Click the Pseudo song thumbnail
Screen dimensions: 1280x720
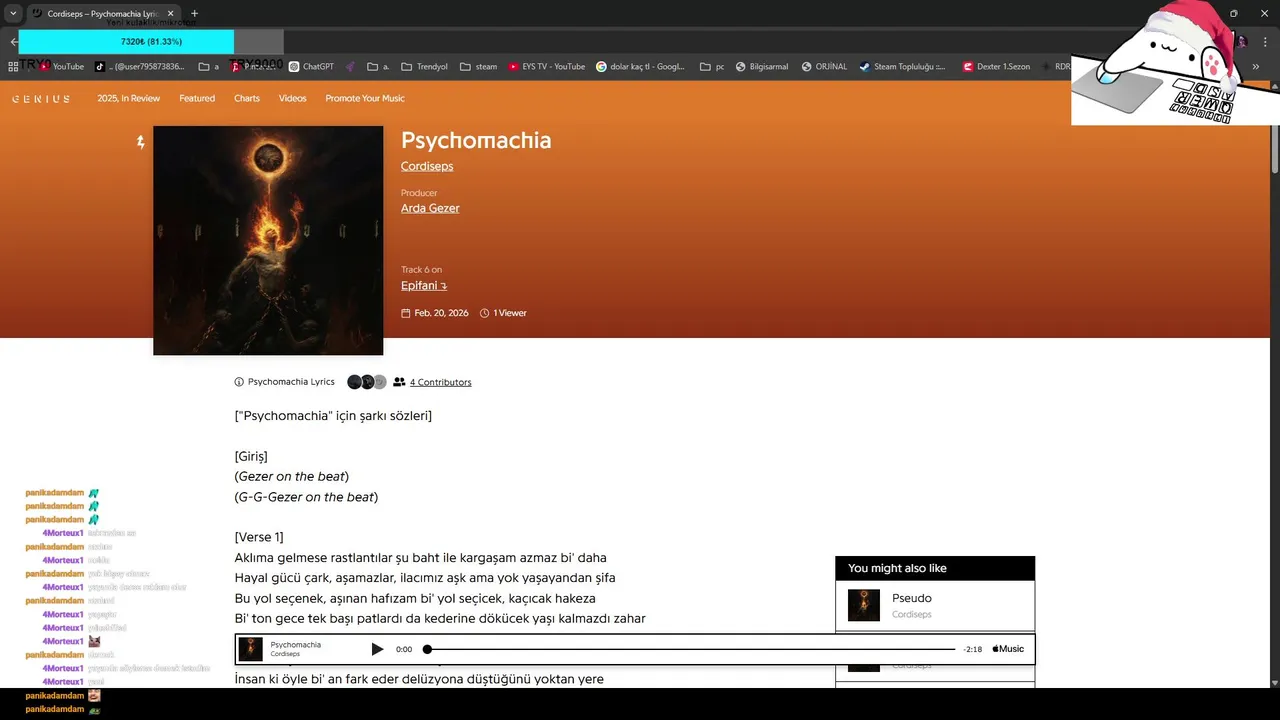[x=864, y=605]
